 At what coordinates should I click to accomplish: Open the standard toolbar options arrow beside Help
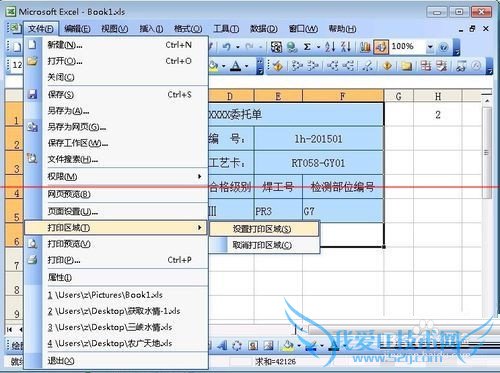(x=457, y=47)
